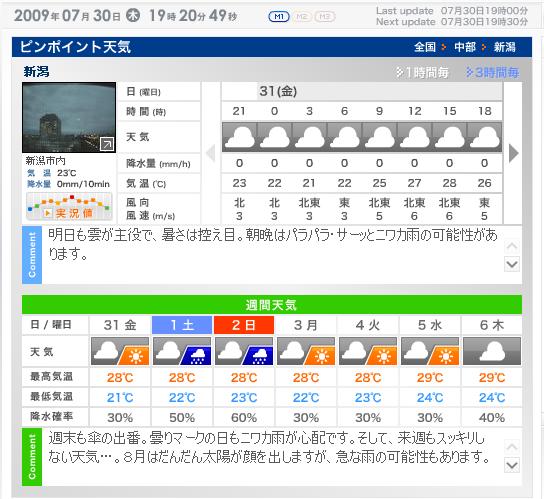The image size is (544, 499).
Task: Click cloudy icon for 6 o'clock
Action: [345, 137]
